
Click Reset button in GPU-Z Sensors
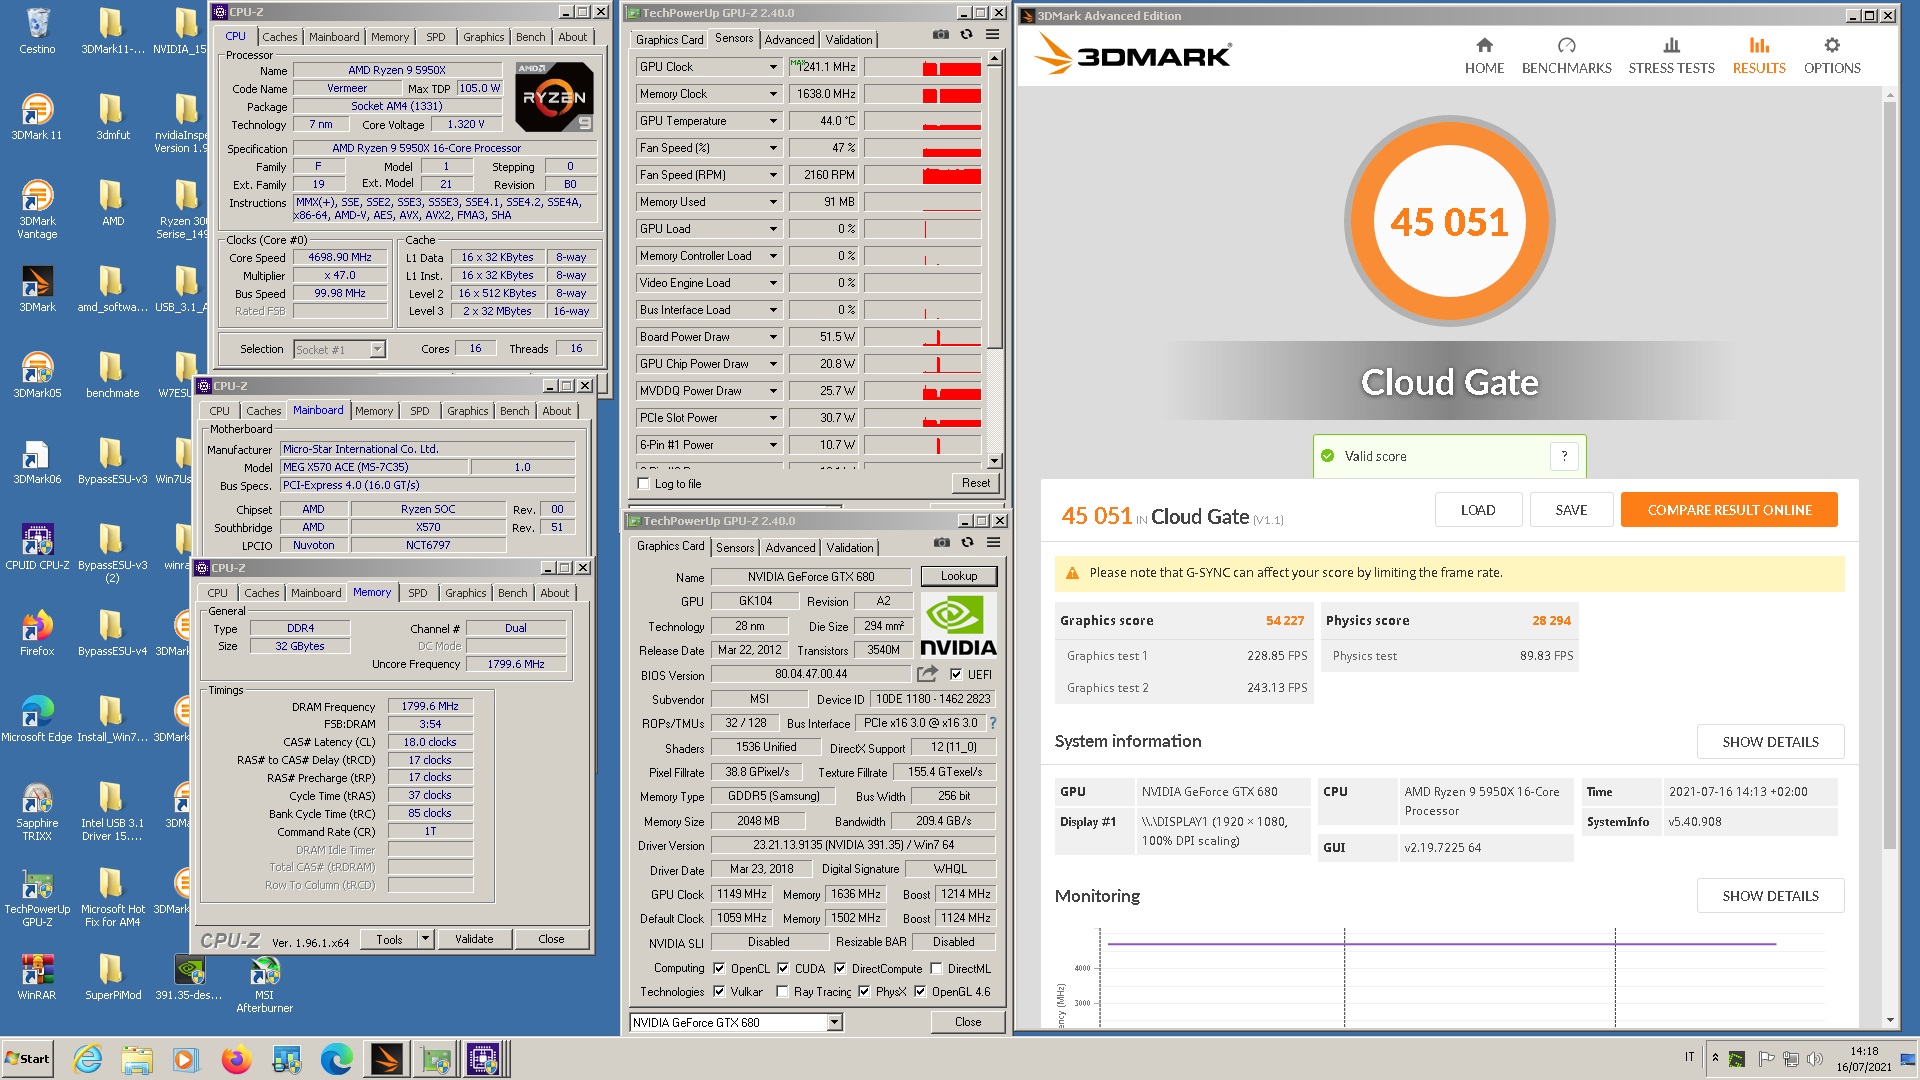coord(975,483)
